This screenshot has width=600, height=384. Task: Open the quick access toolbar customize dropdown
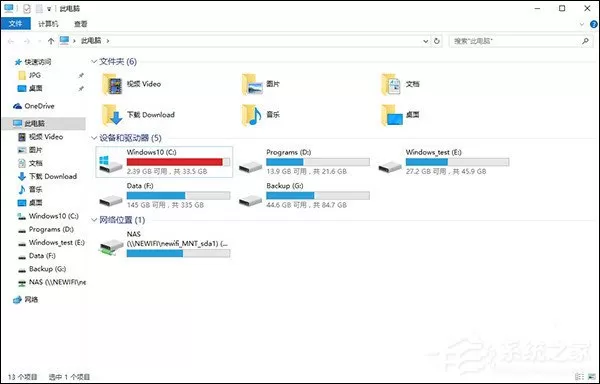click(49, 9)
